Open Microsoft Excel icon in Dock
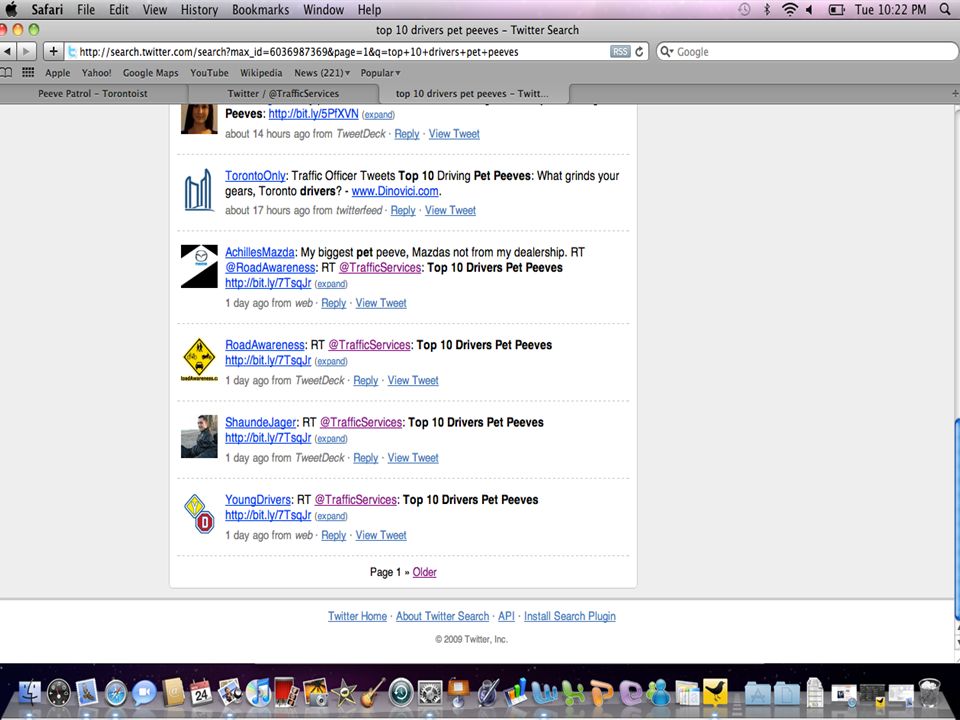This screenshot has height=720, width=960. point(574,693)
